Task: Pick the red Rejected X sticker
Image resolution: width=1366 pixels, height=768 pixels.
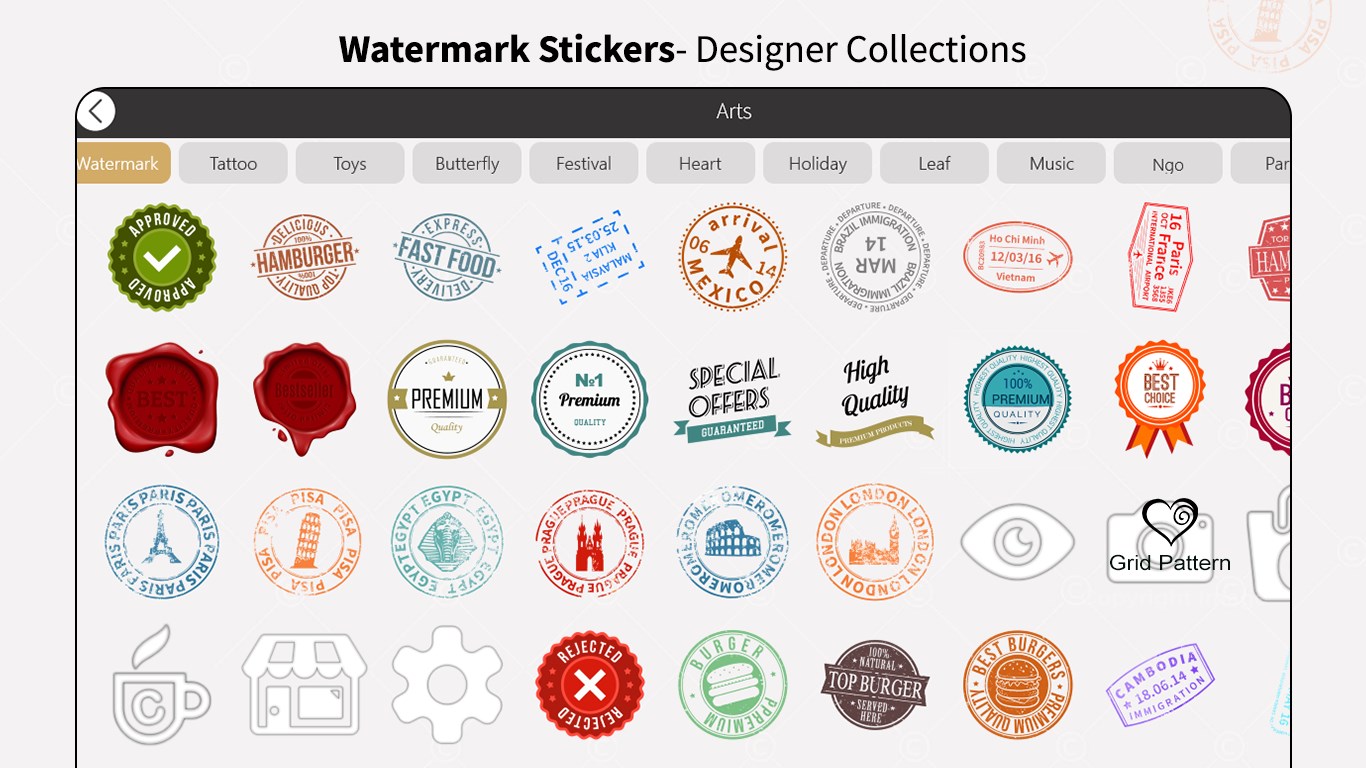Action: pos(590,685)
